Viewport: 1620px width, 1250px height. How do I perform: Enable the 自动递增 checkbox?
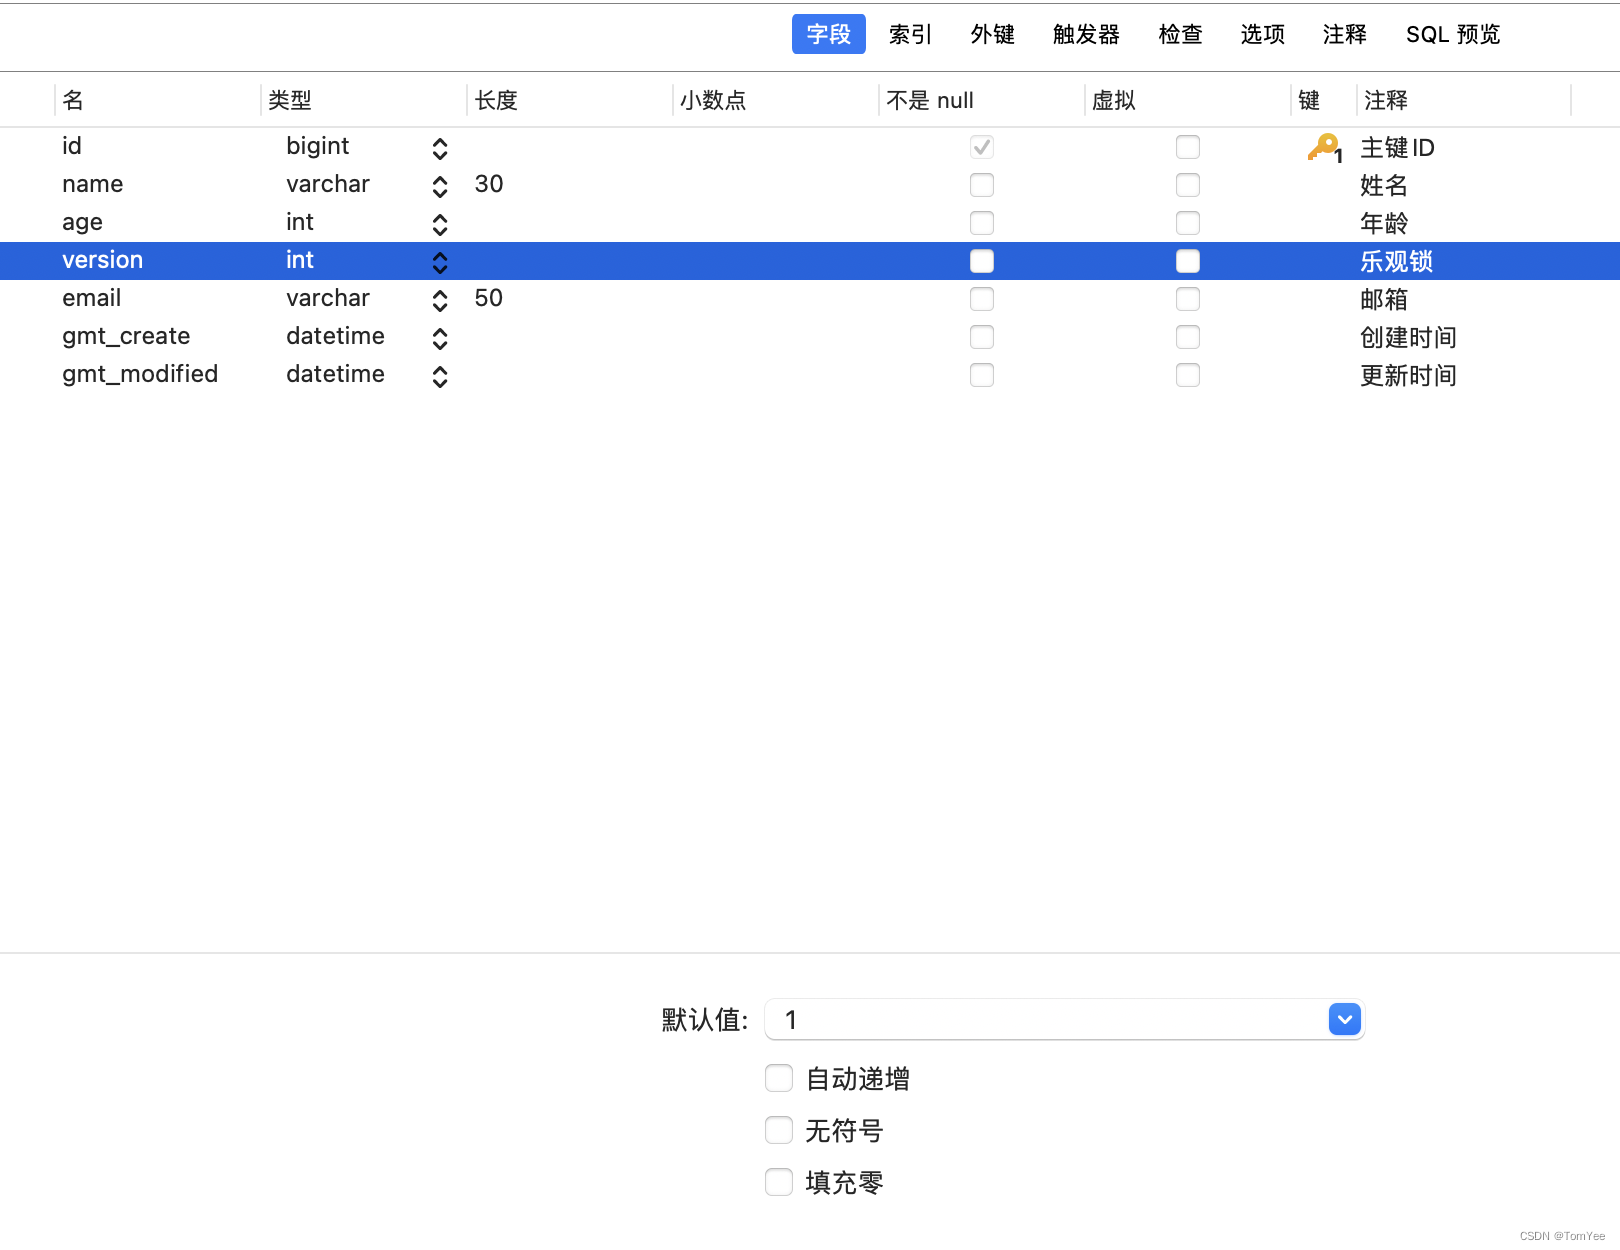[x=779, y=1078]
